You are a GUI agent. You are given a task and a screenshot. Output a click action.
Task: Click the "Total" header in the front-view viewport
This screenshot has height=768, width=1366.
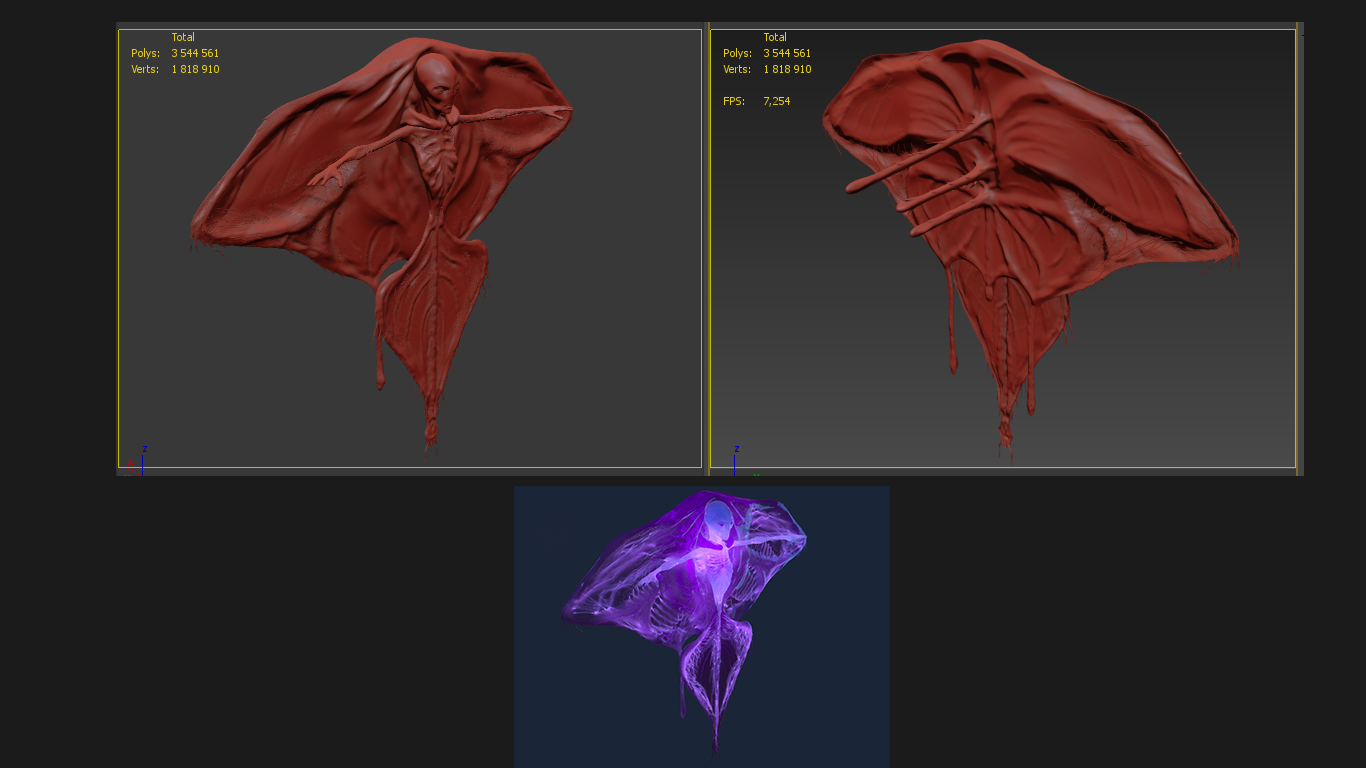point(183,37)
